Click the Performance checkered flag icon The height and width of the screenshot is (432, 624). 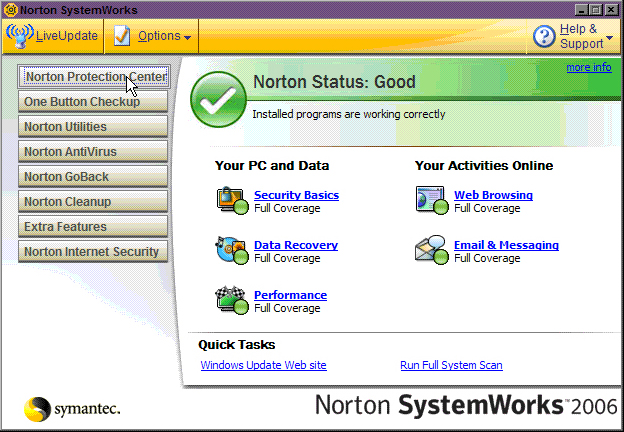point(232,300)
